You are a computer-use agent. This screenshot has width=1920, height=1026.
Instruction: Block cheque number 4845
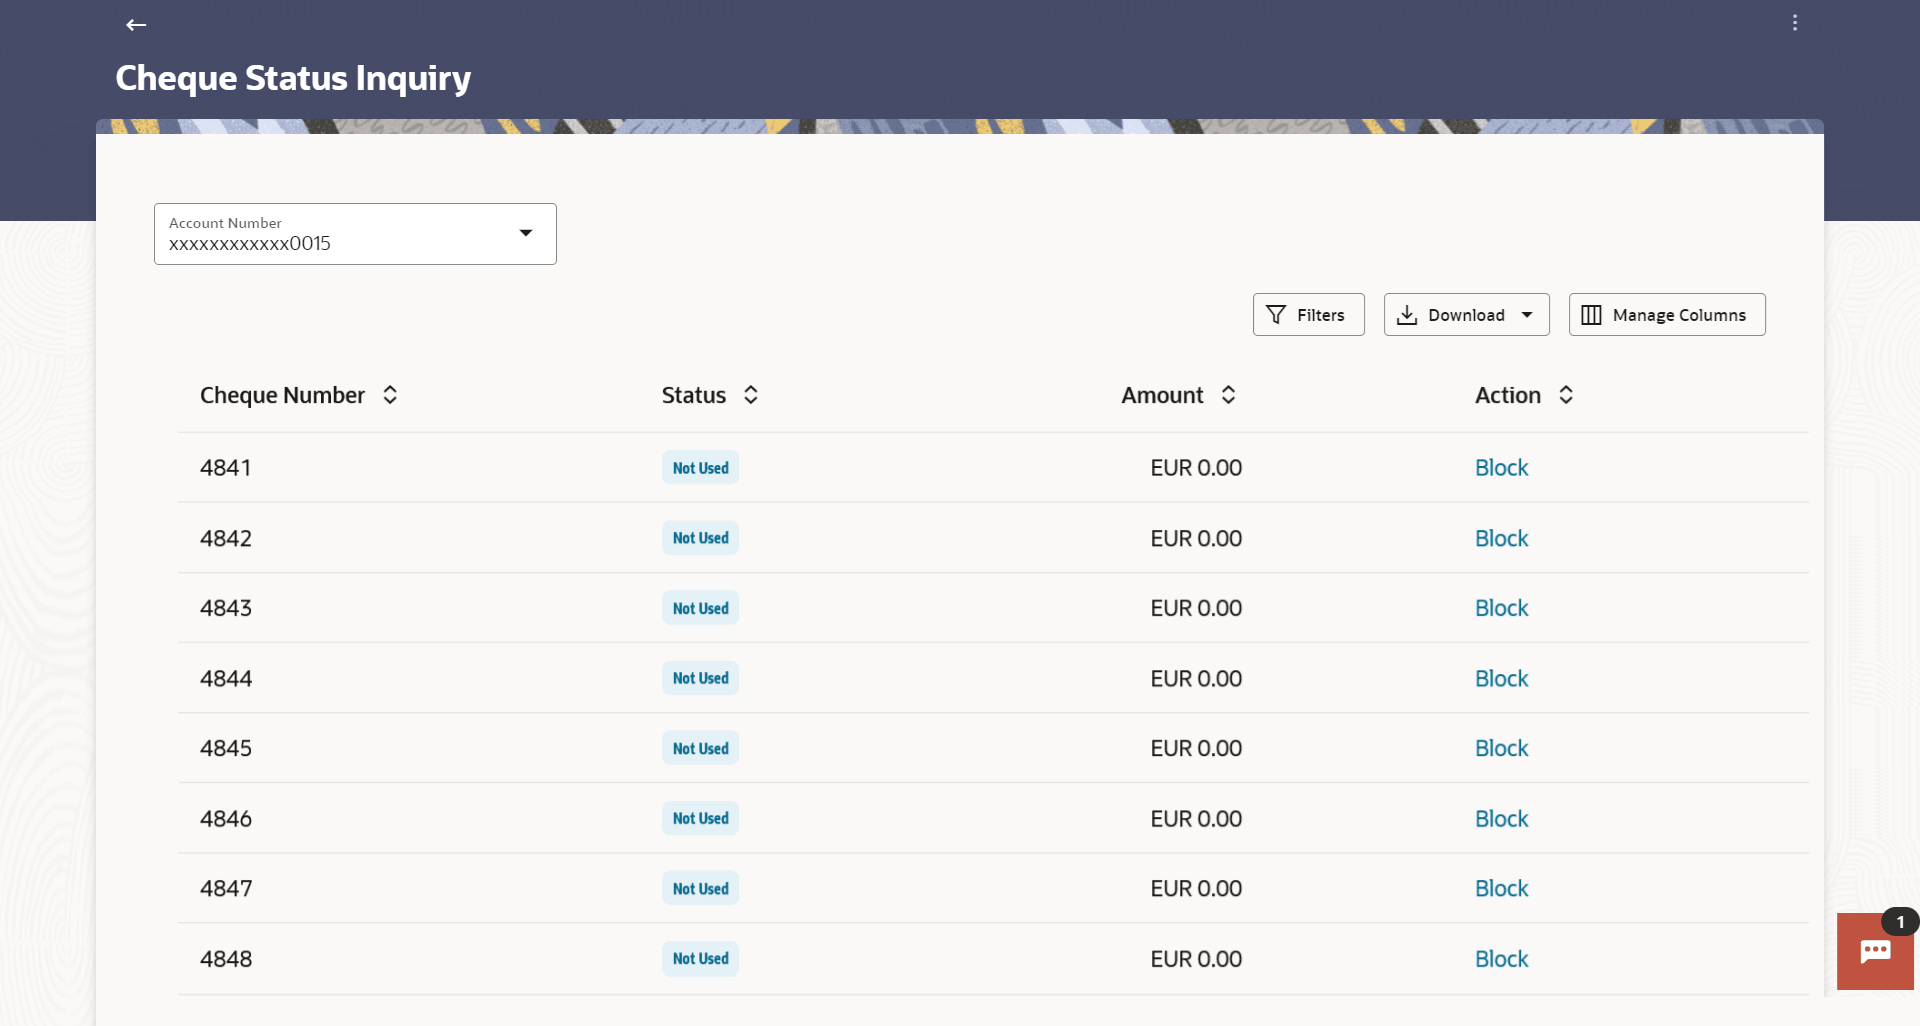pyautogui.click(x=1501, y=748)
